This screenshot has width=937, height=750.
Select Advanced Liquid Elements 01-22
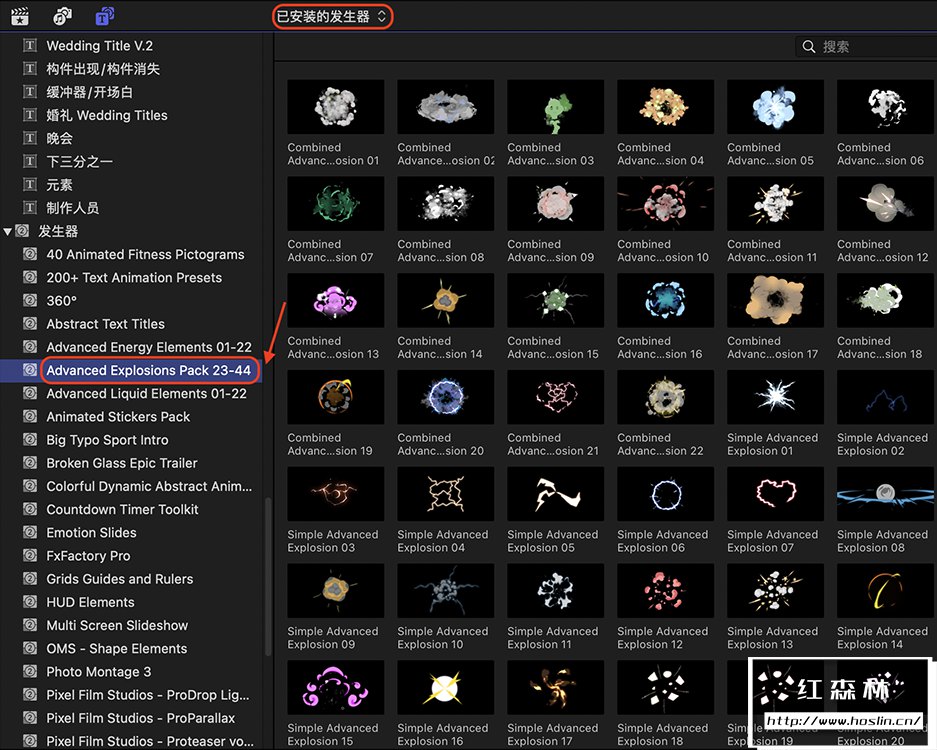(x=131, y=394)
